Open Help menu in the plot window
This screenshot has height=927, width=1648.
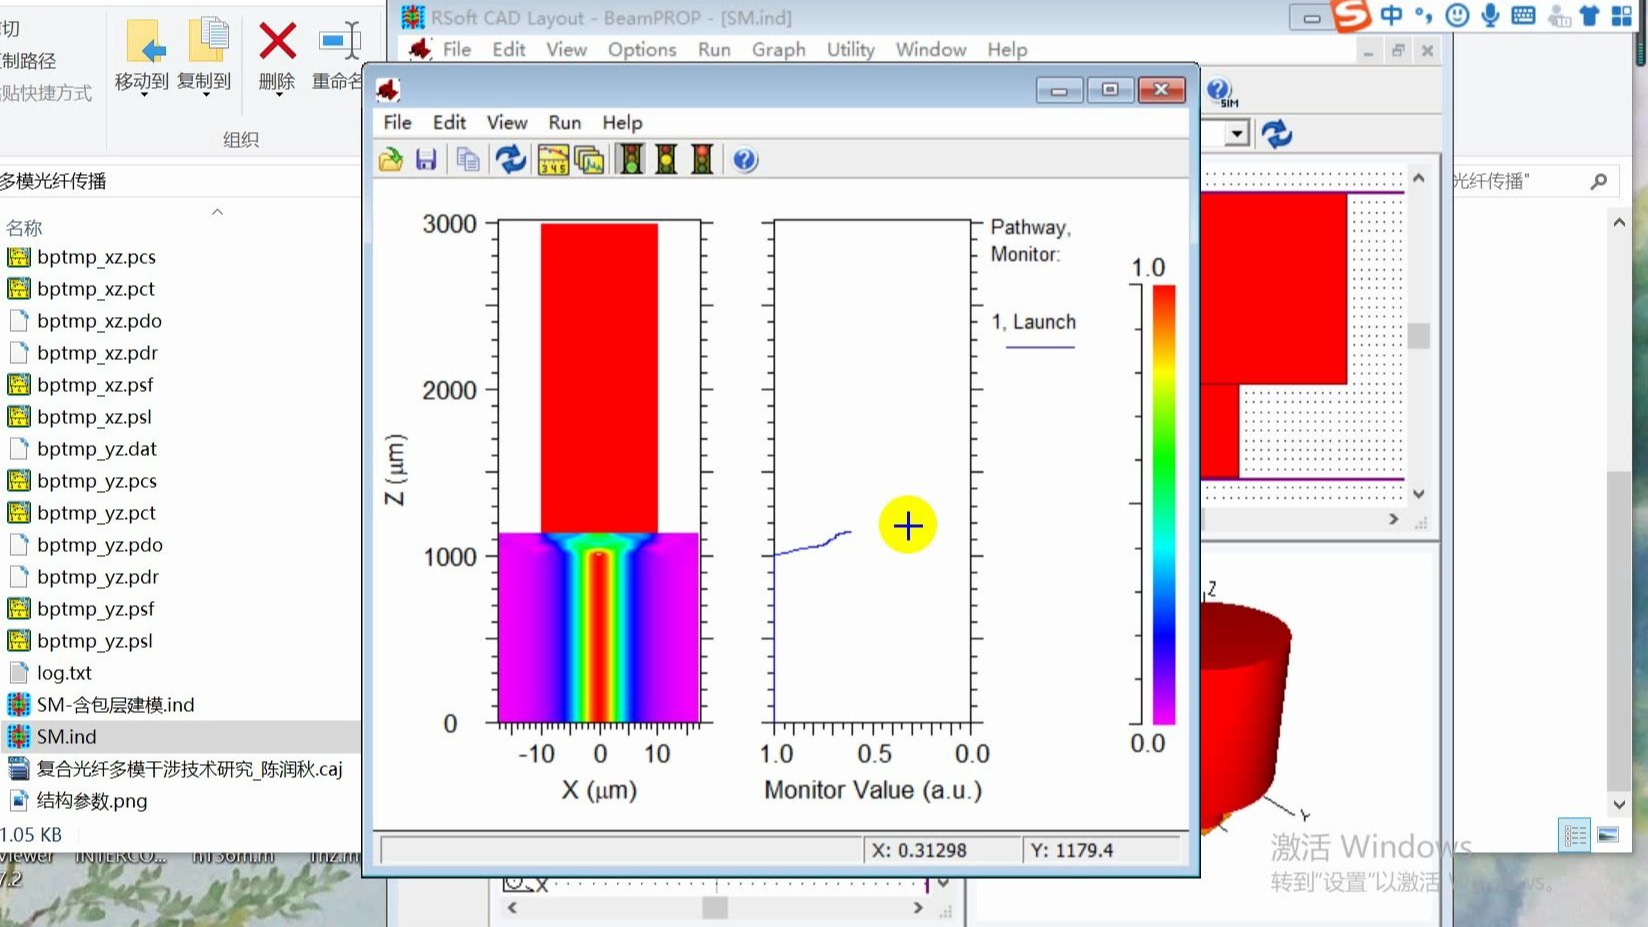(622, 122)
